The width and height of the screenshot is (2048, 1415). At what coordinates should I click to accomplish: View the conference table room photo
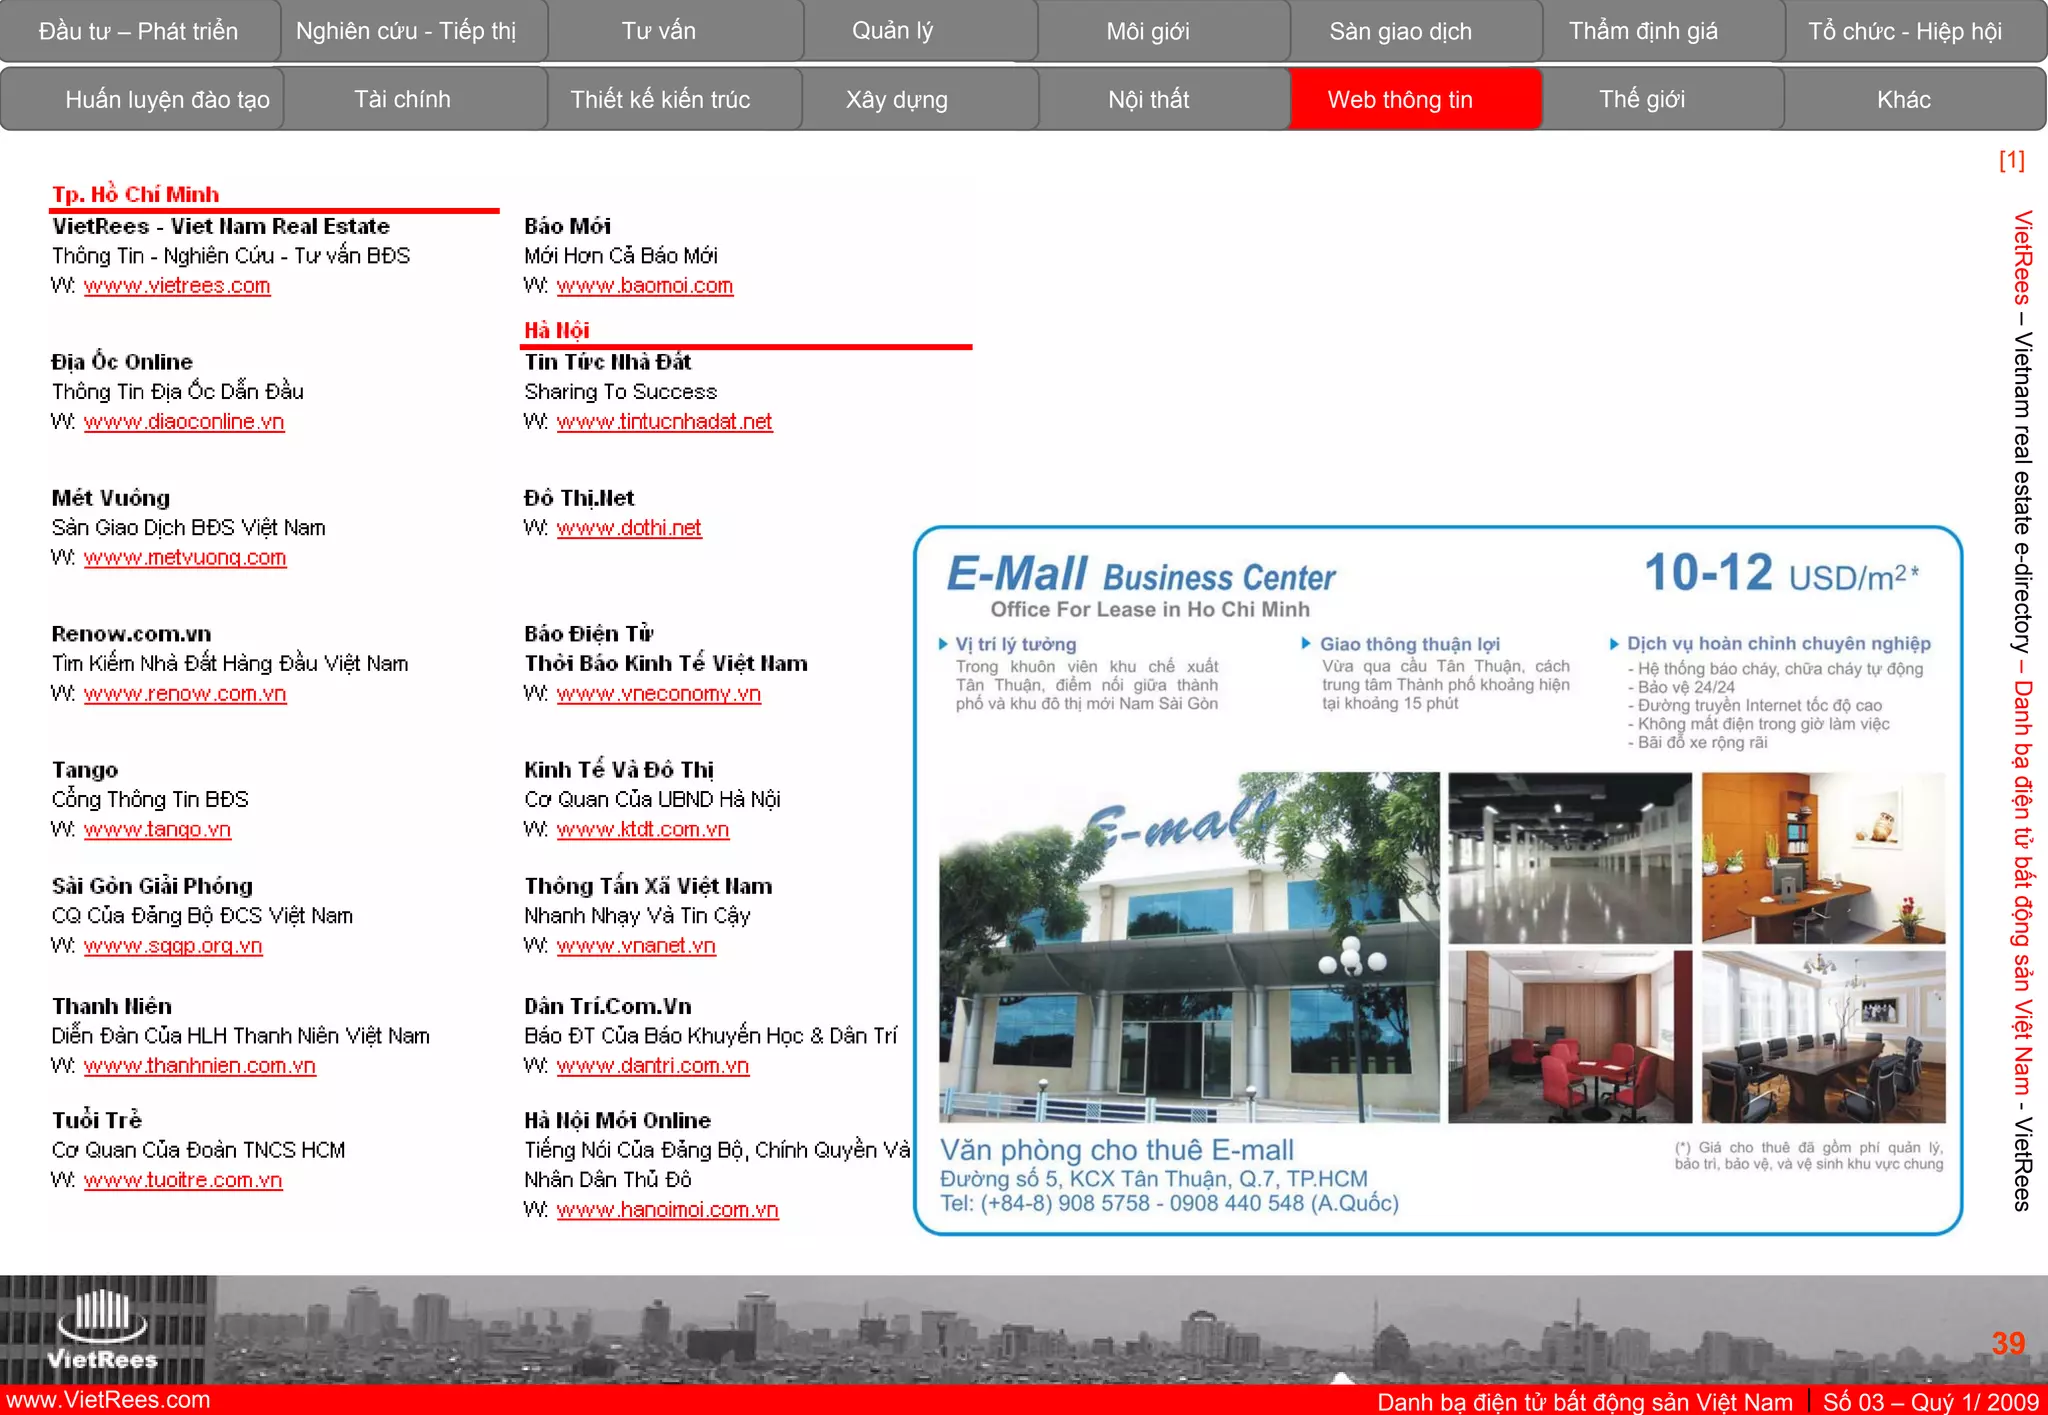(x=1824, y=1037)
